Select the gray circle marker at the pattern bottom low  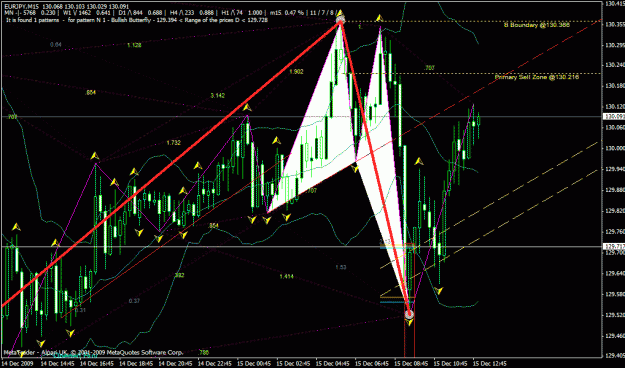coord(409,314)
